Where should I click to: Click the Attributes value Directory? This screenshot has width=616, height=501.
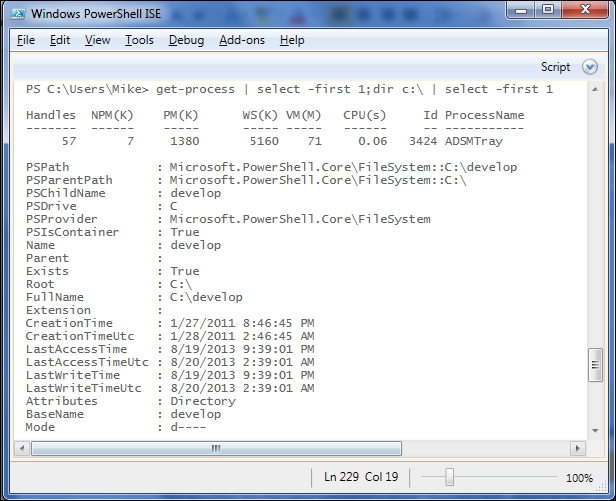(203, 401)
